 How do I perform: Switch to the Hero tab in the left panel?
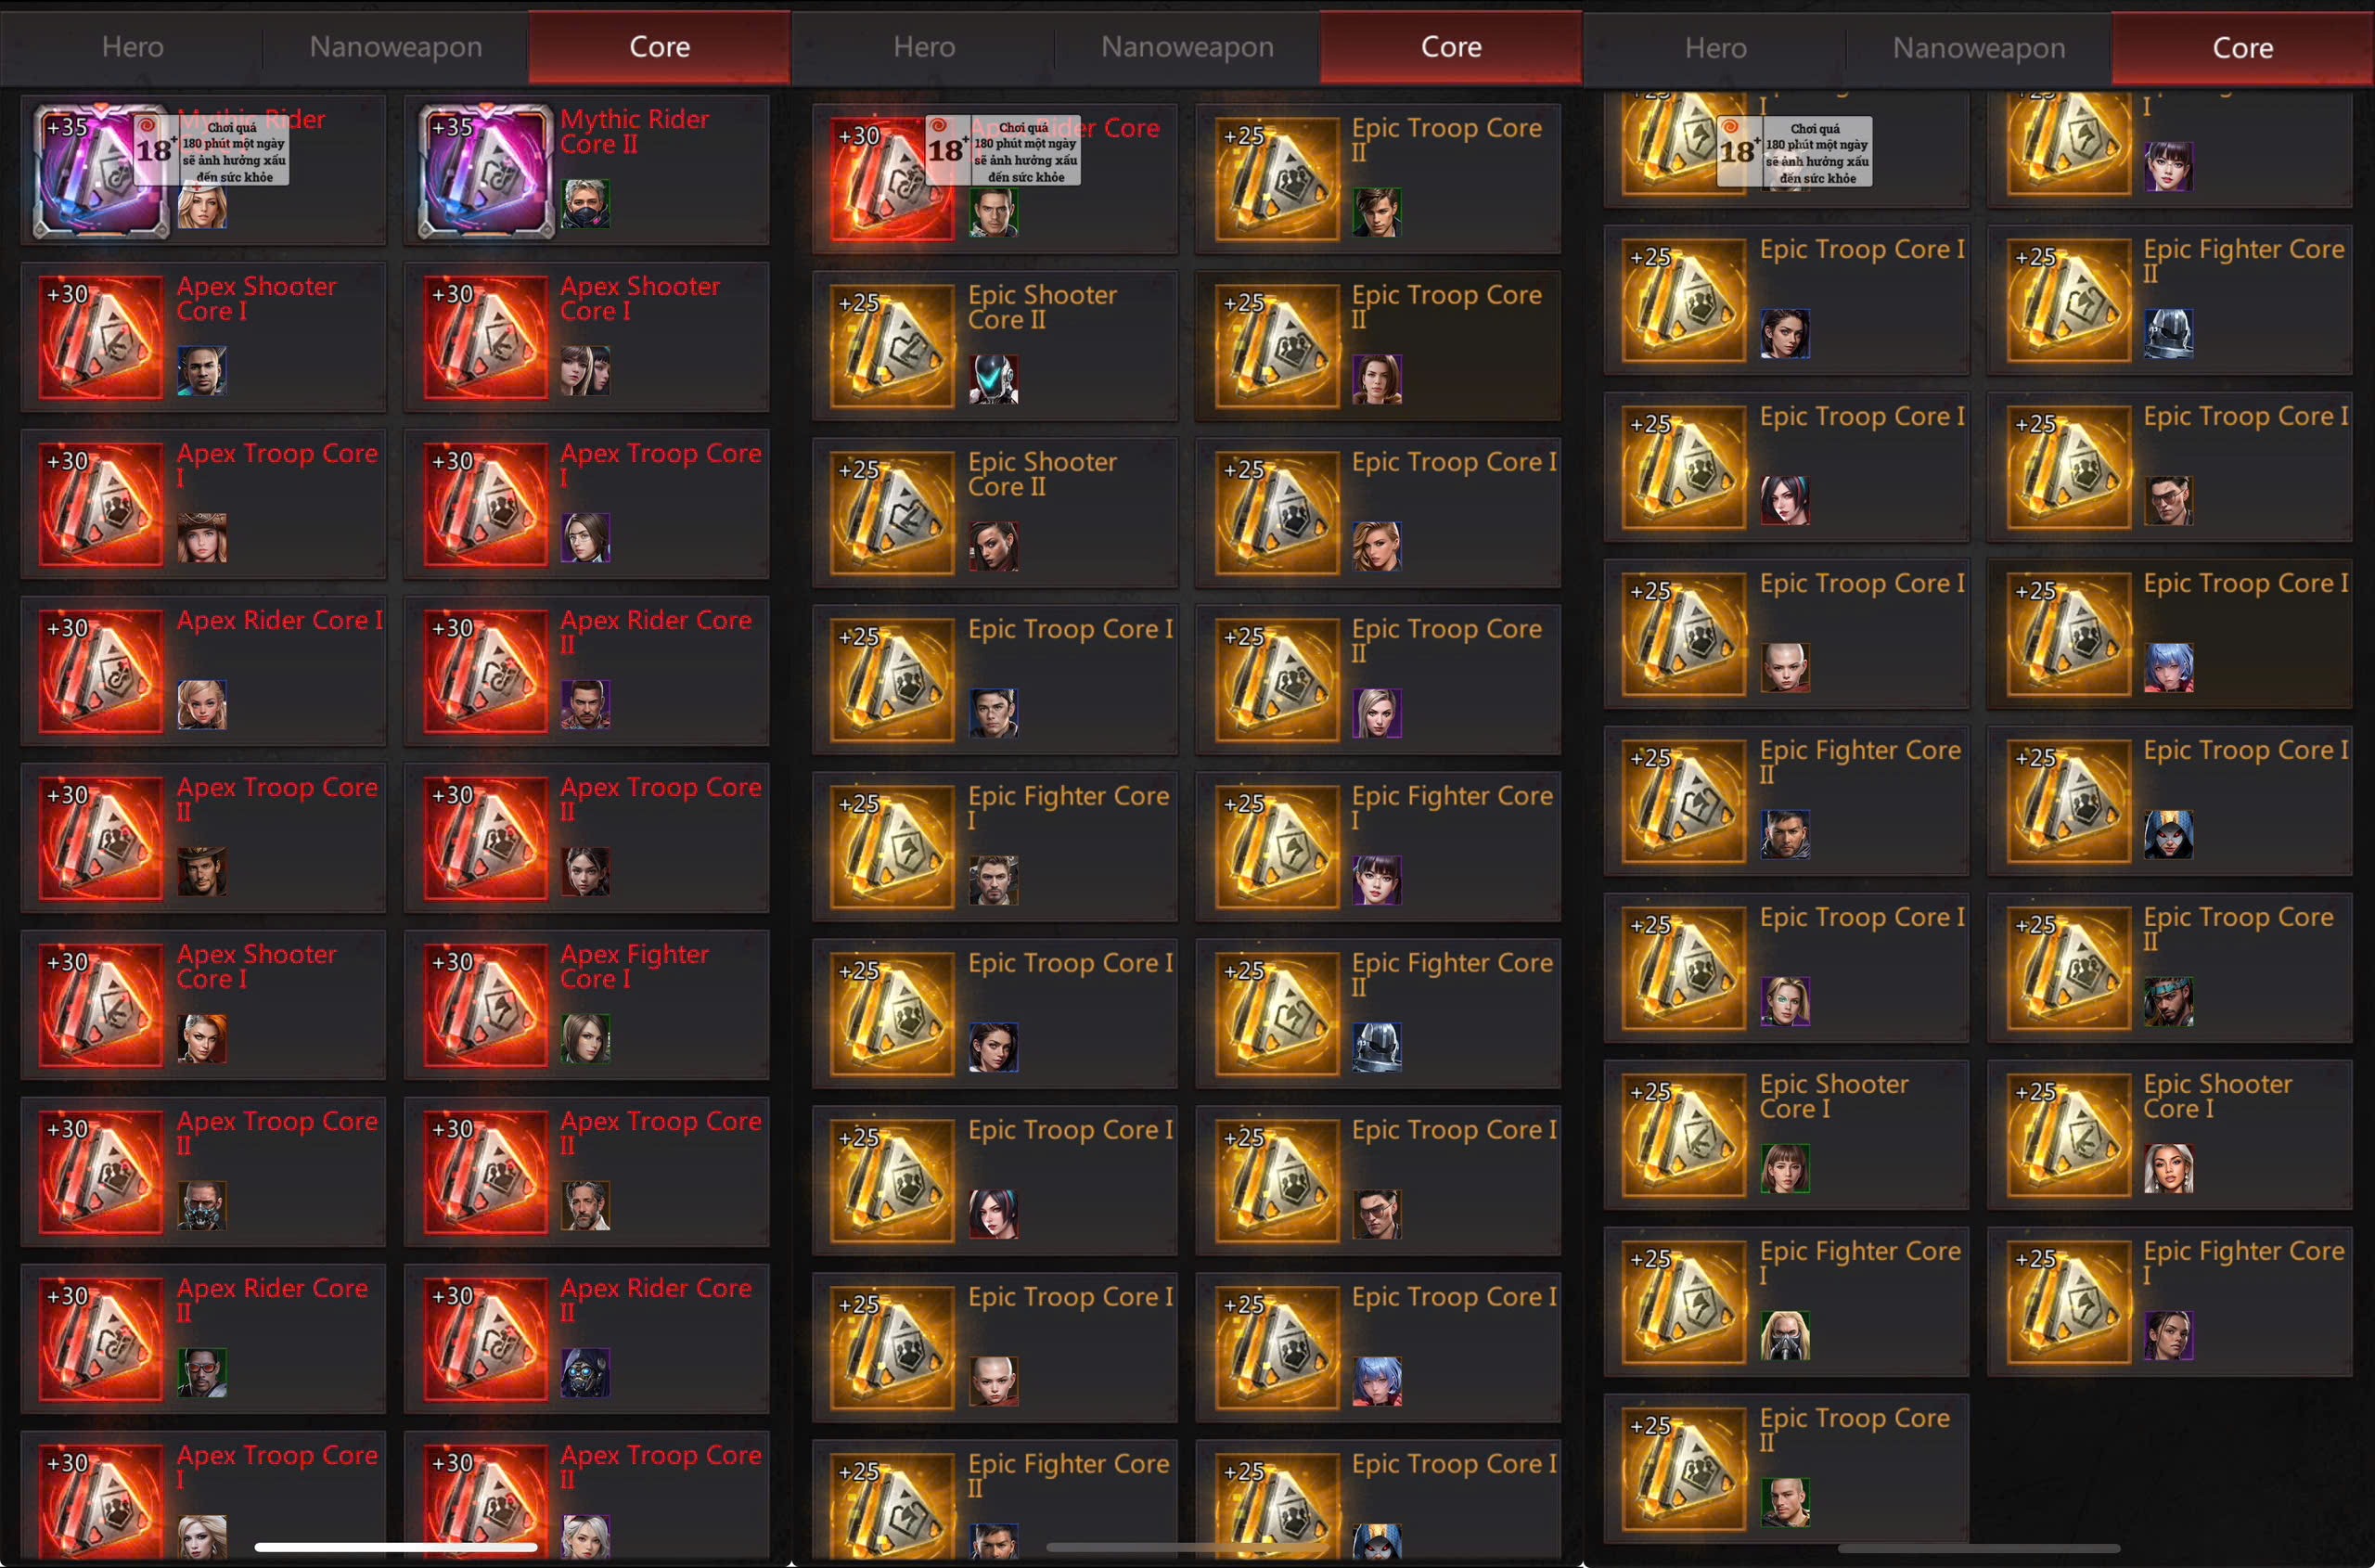pyautogui.click(x=132, y=47)
